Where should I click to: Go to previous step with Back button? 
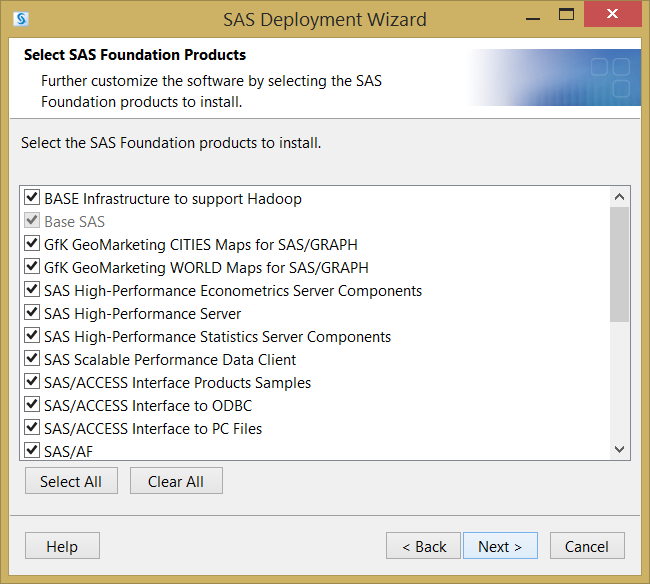point(423,546)
